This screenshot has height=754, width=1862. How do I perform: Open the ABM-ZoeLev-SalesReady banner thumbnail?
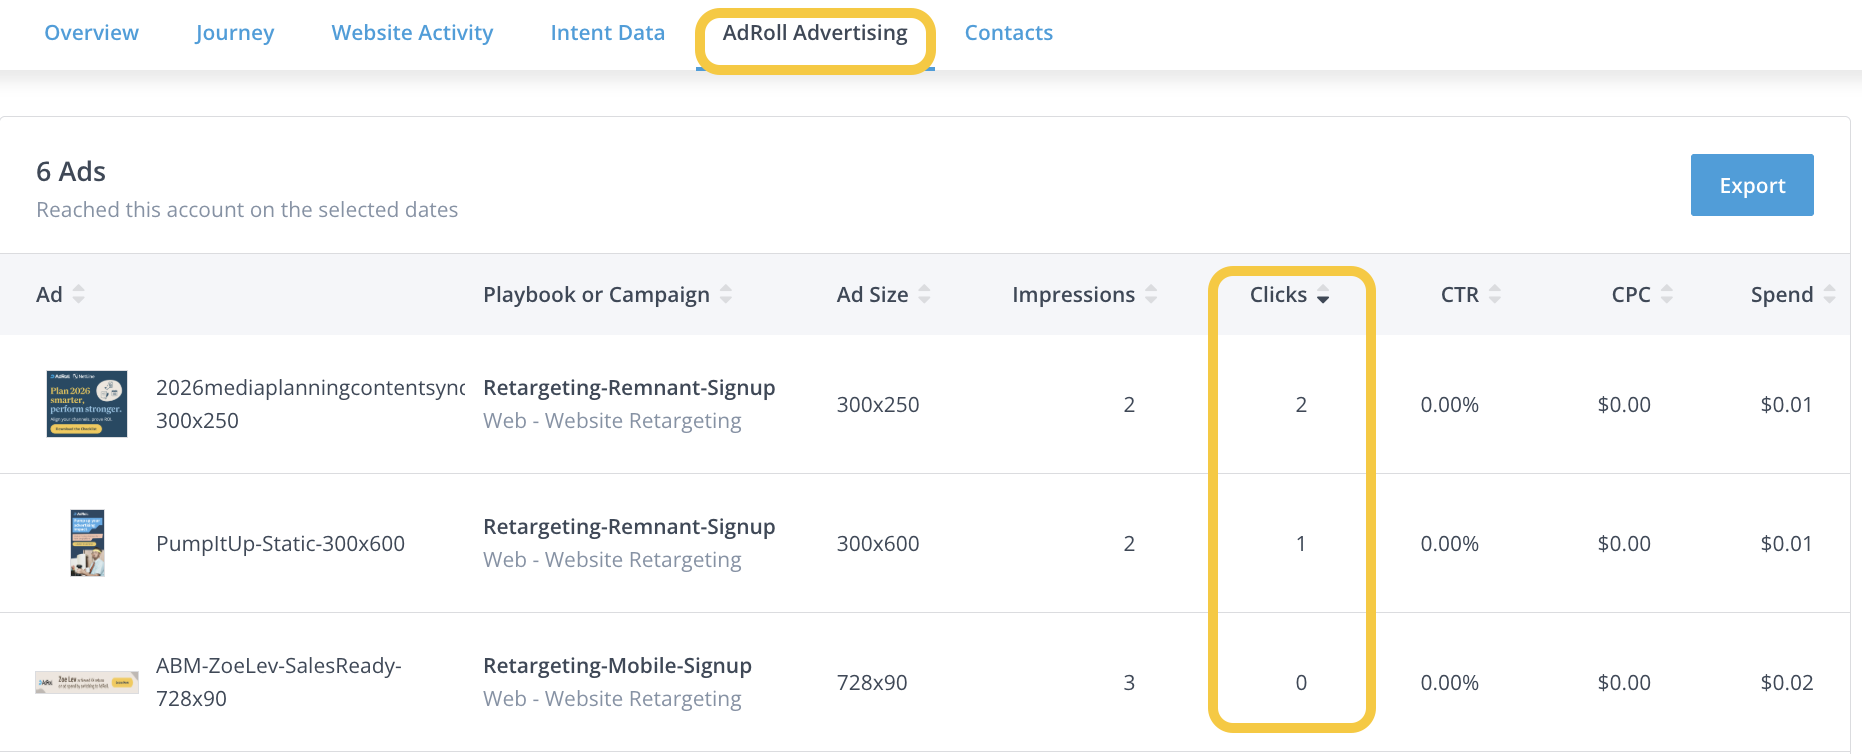point(87,682)
